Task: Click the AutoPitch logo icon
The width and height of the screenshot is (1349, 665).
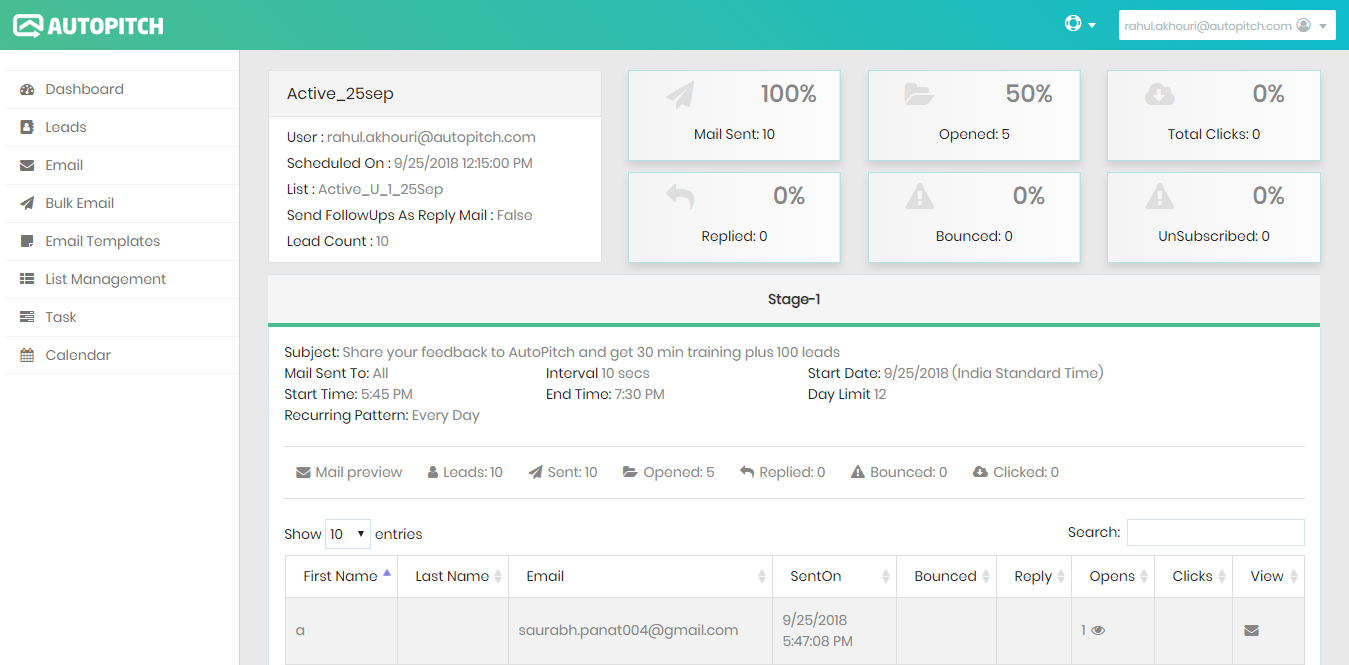Action: (28, 25)
